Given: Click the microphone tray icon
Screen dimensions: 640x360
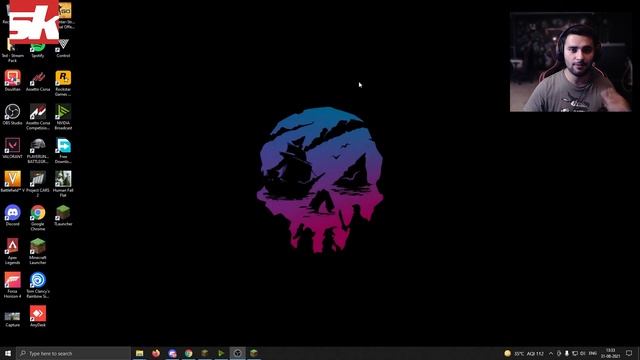Looking at the screenshot, I should (x=567, y=353).
